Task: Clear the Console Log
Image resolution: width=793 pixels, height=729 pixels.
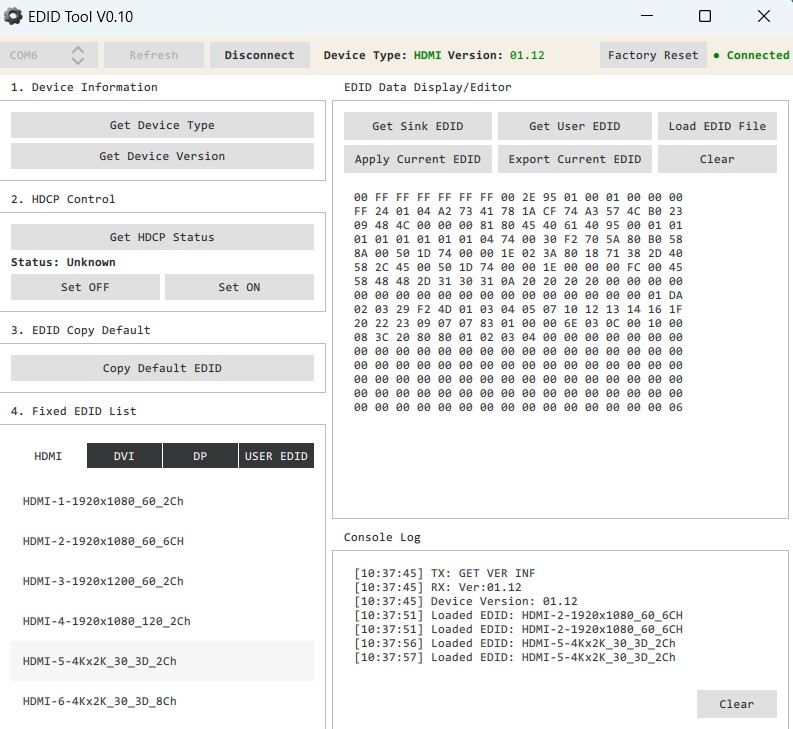Action: pyautogui.click(x=736, y=704)
